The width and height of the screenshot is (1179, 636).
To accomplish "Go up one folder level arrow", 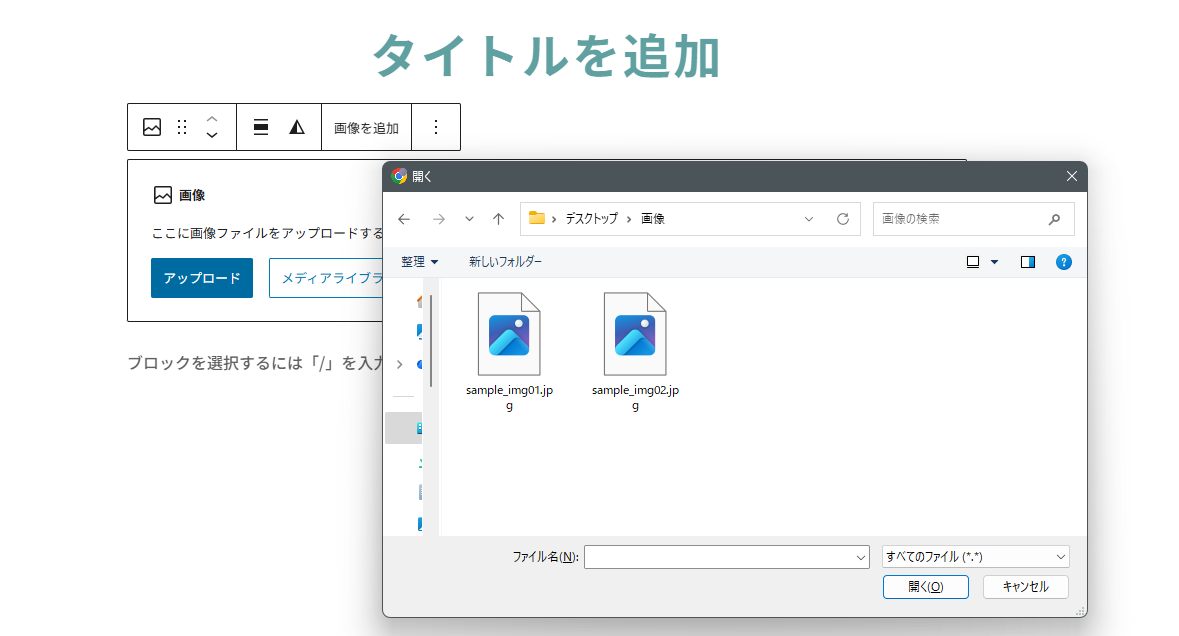I will (498, 219).
